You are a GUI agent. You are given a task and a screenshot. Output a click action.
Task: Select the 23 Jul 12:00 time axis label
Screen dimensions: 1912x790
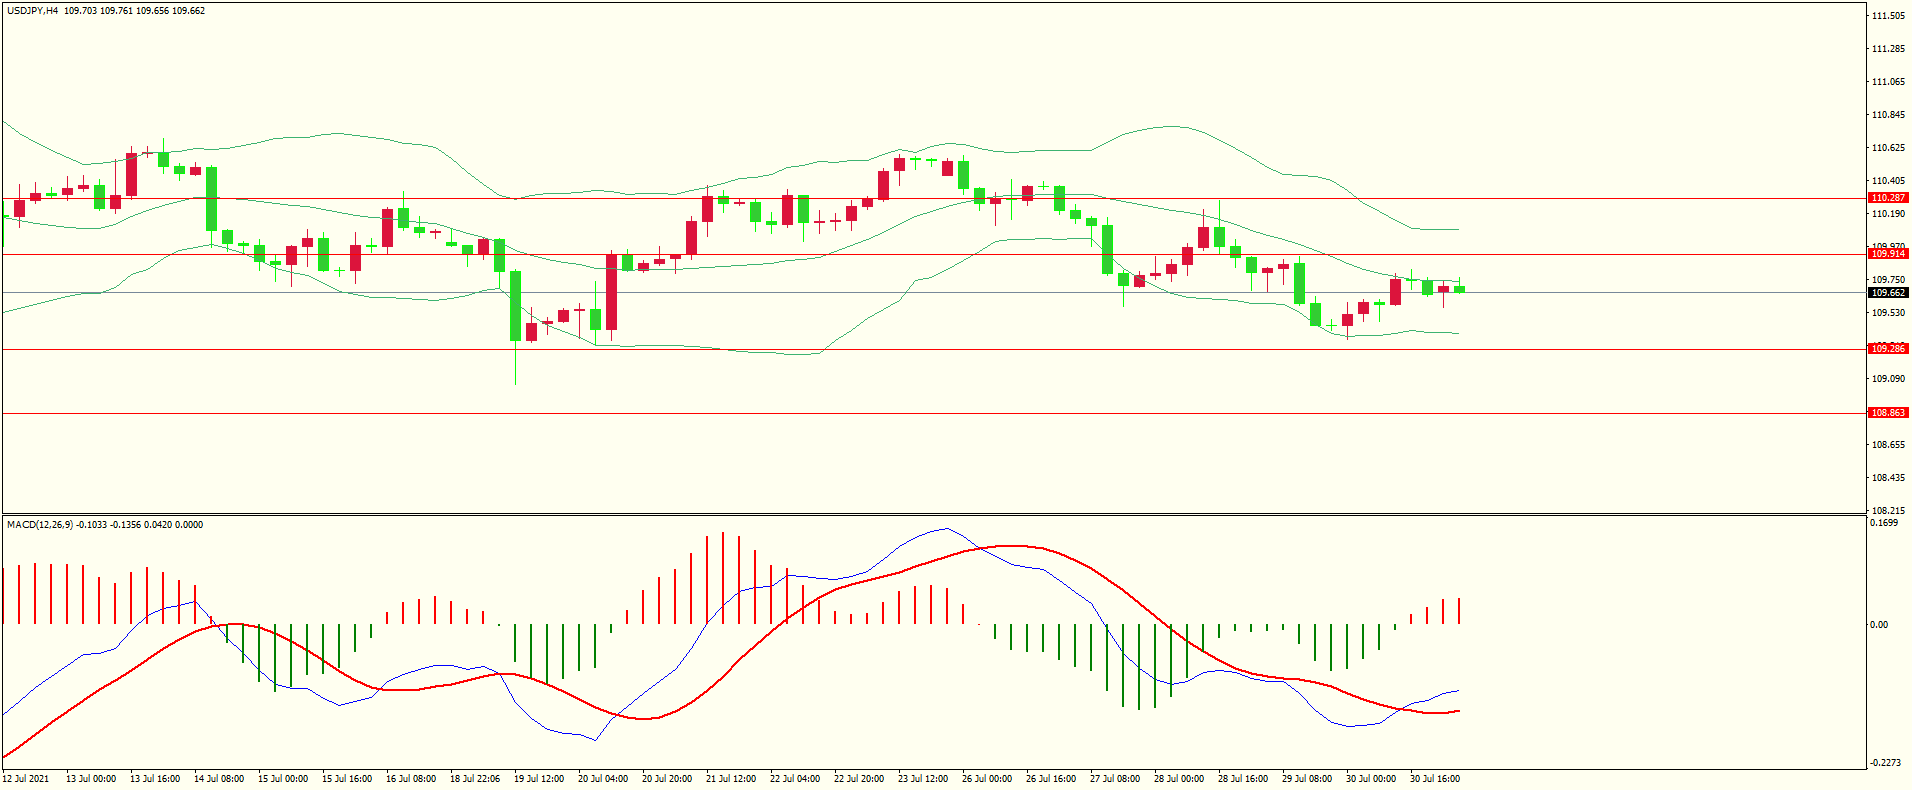[x=923, y=779]
